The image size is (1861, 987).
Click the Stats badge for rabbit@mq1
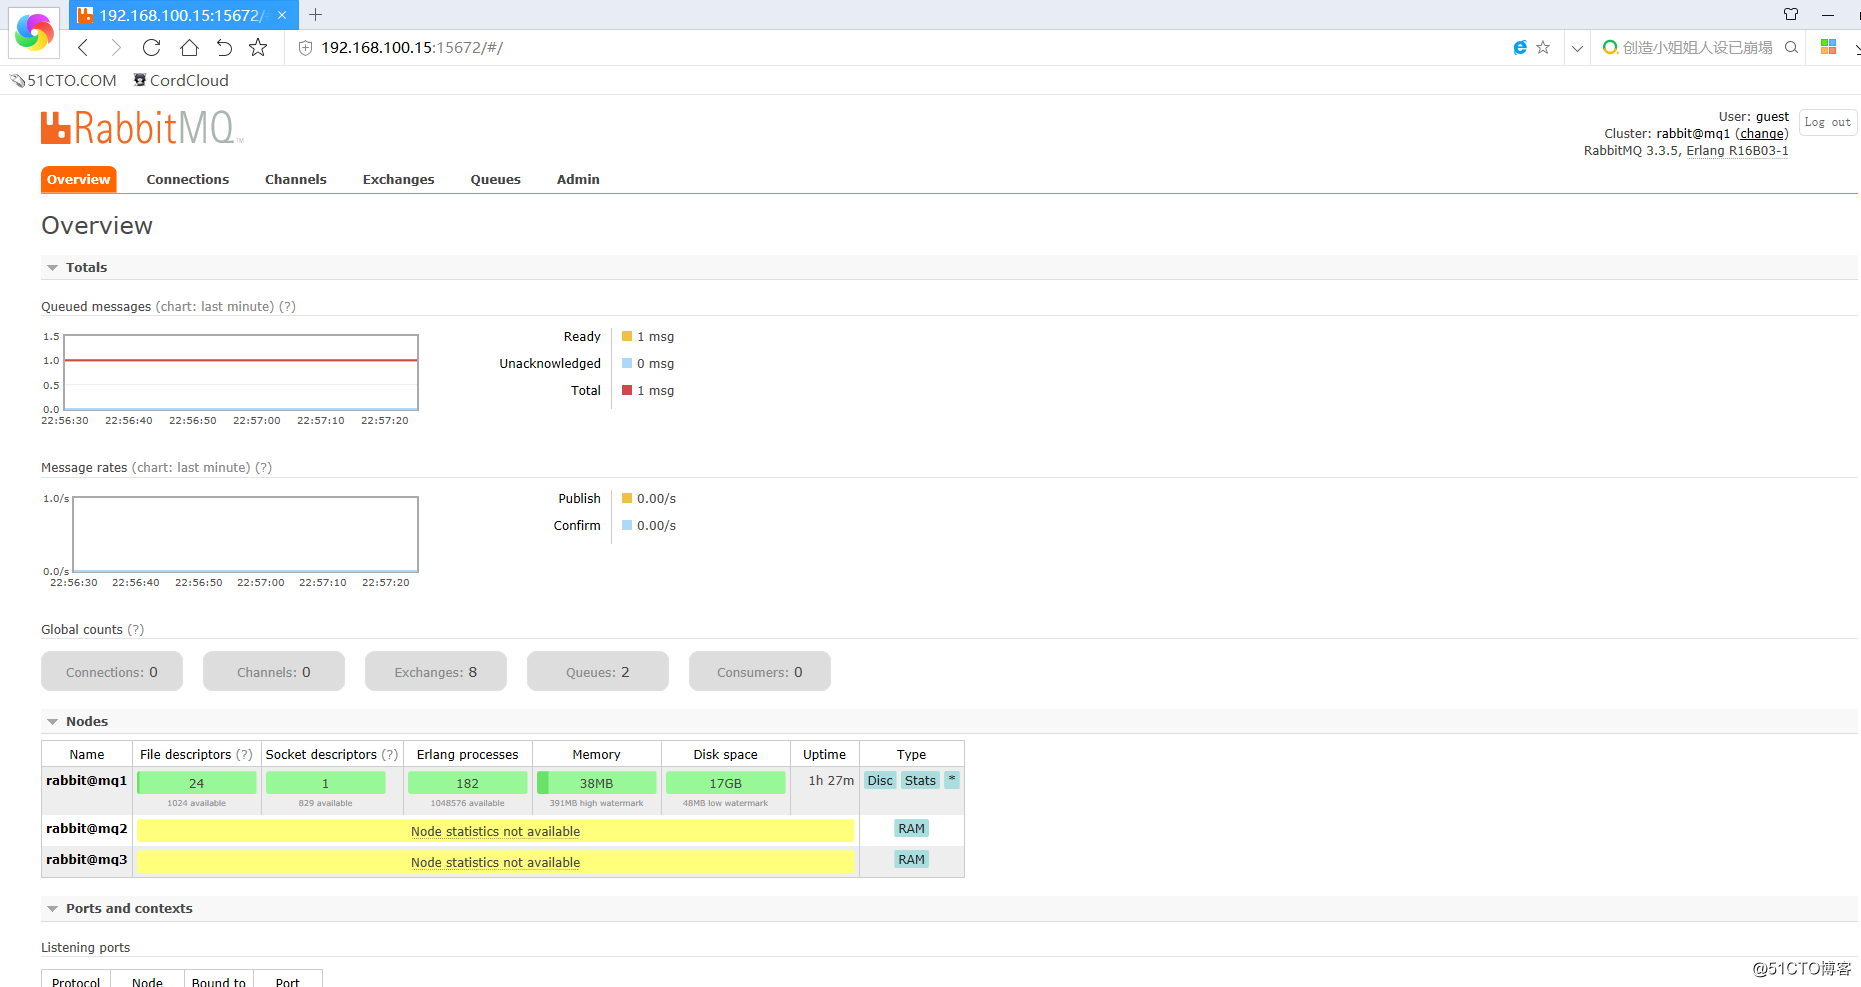click(920, 780)
